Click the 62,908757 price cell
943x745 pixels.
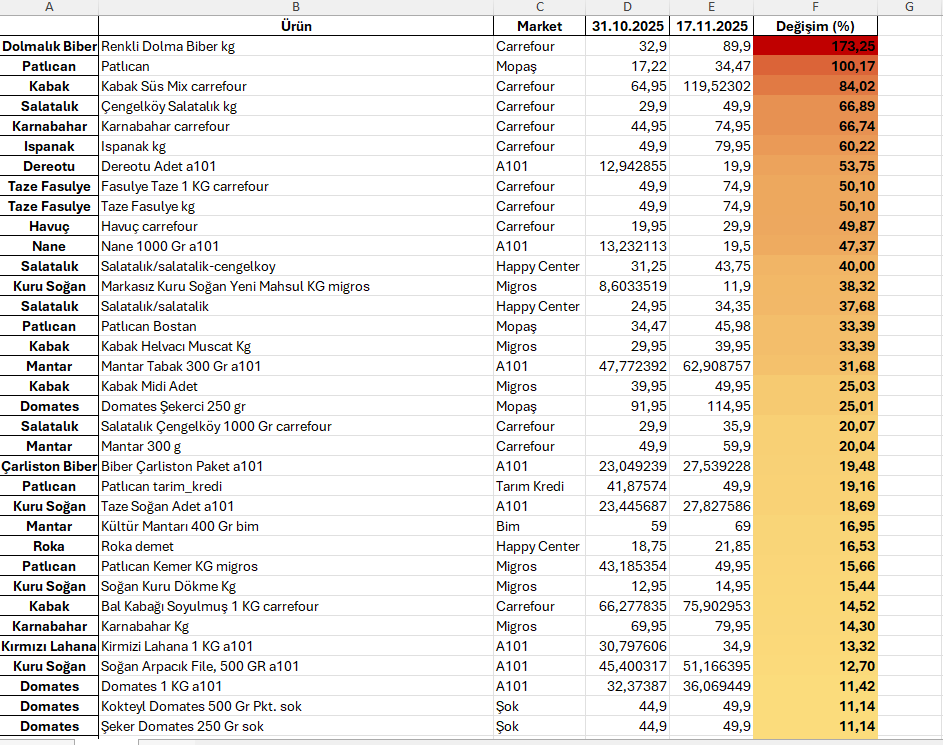pyautogui.click(x=711, y=366)
